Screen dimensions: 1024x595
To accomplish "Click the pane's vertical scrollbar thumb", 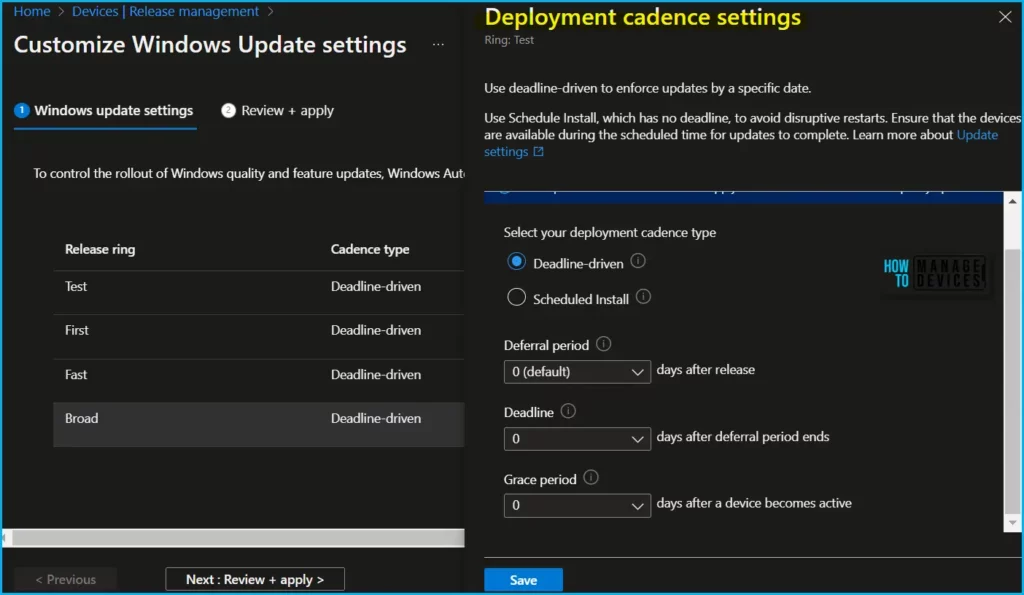I will click(1012, 382).
